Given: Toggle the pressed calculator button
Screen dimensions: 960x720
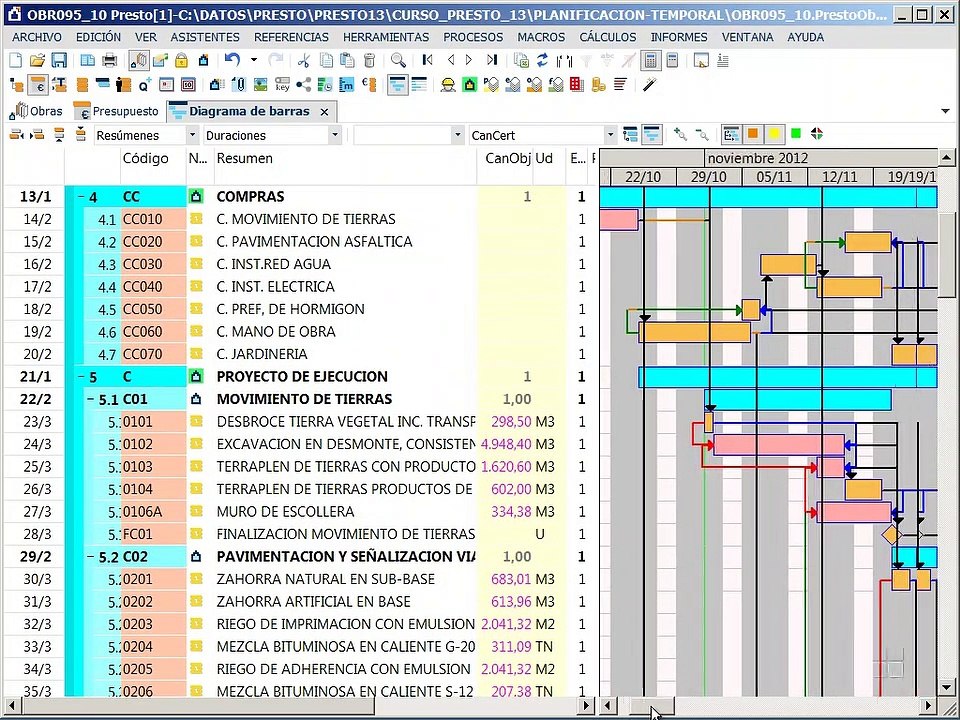Looking at the screenshot, I should click(x=650, y=60).
